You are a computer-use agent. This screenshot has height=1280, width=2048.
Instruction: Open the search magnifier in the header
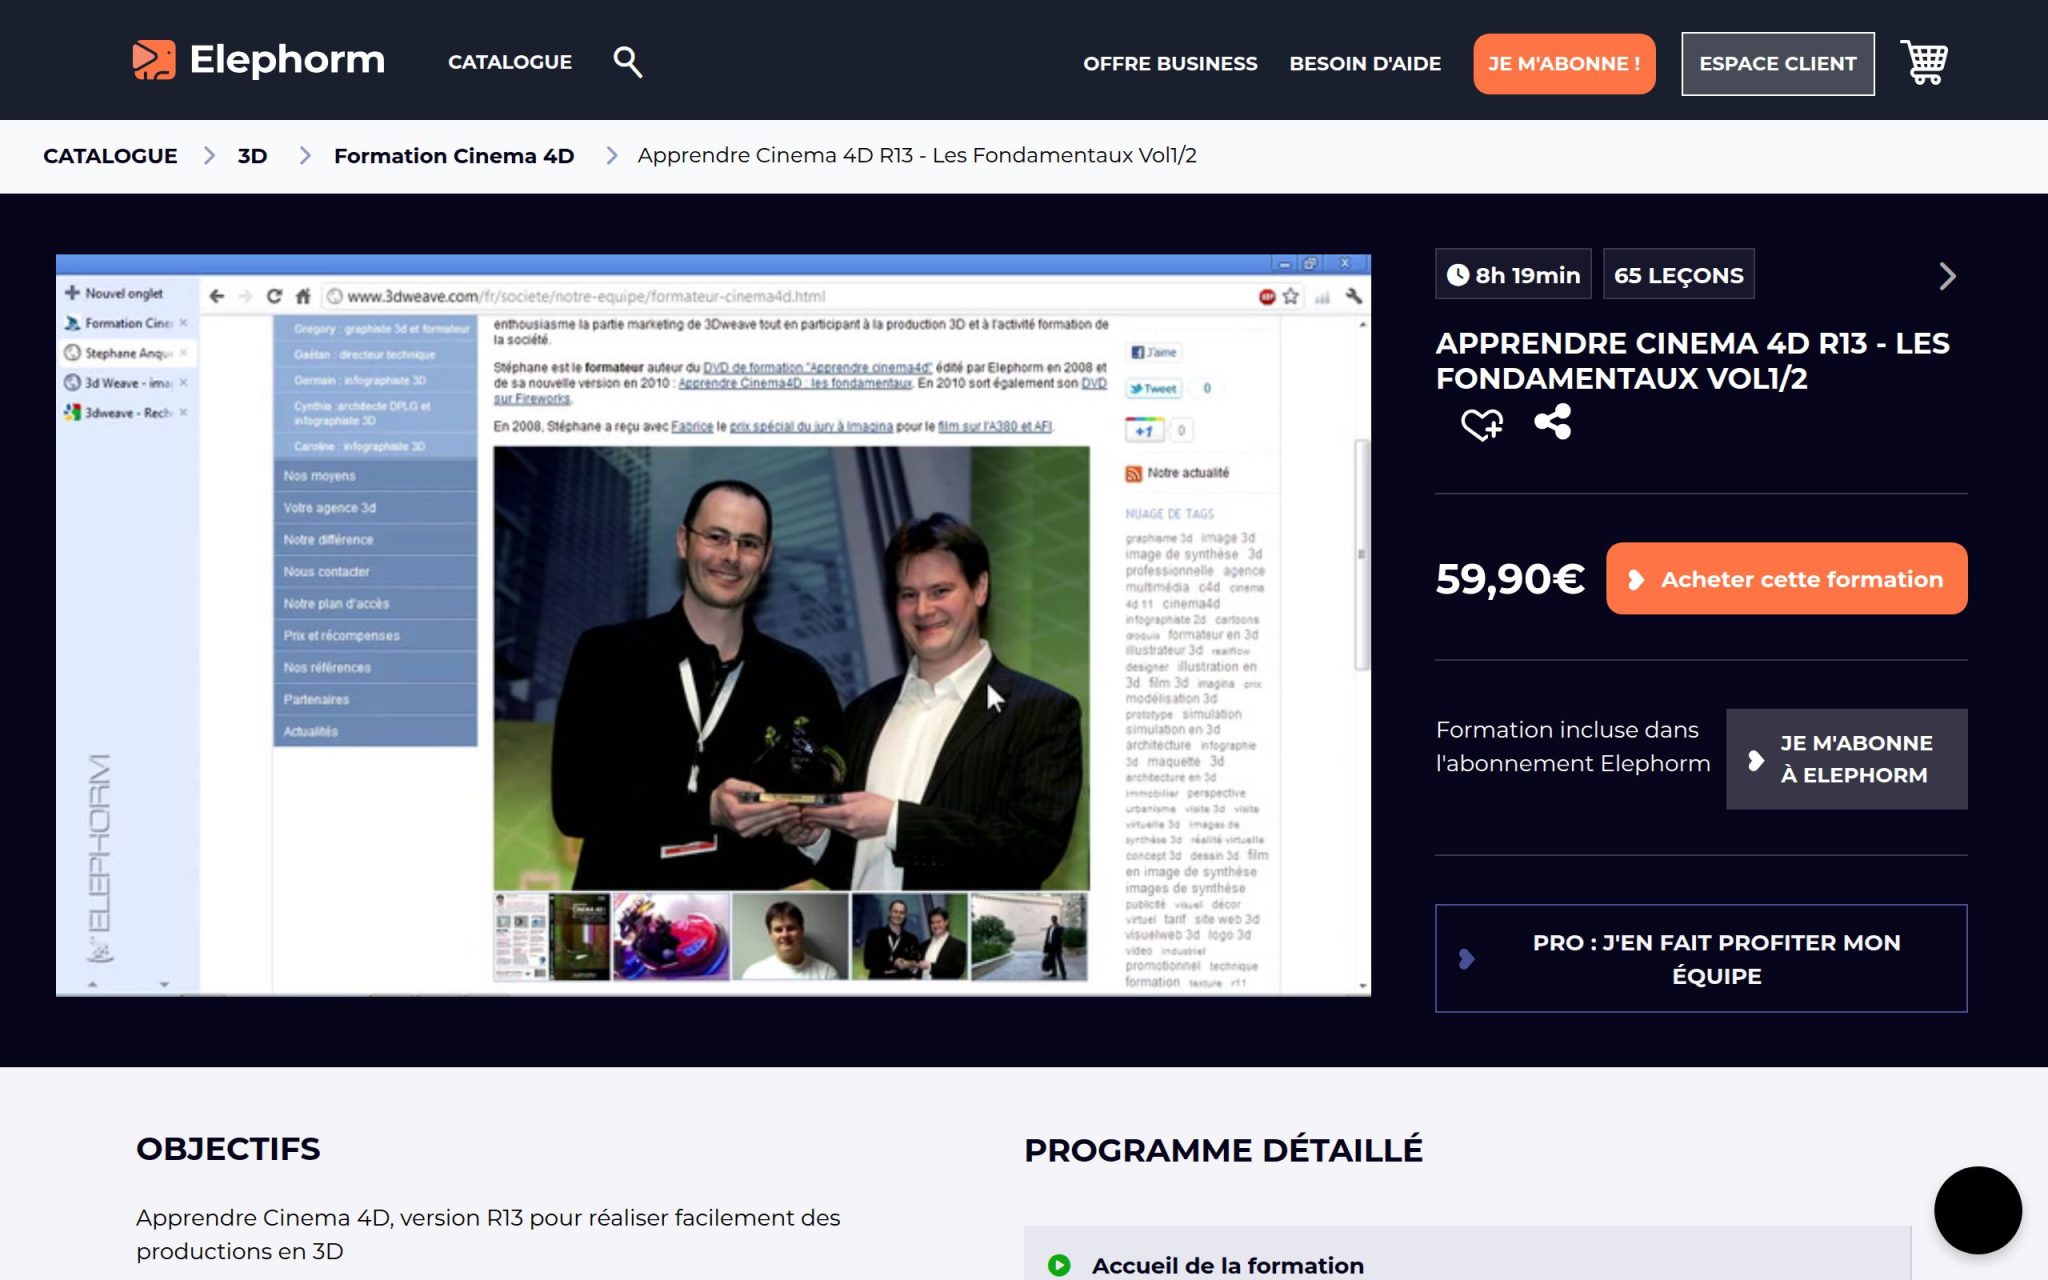627,62
